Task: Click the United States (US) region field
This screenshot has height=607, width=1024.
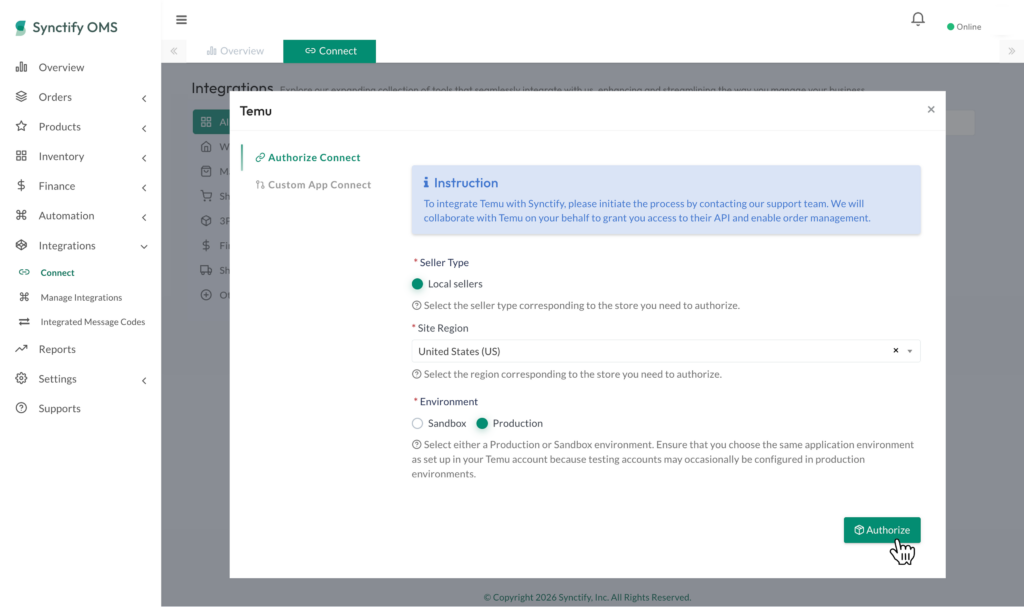Action: (x=665, y=351)
